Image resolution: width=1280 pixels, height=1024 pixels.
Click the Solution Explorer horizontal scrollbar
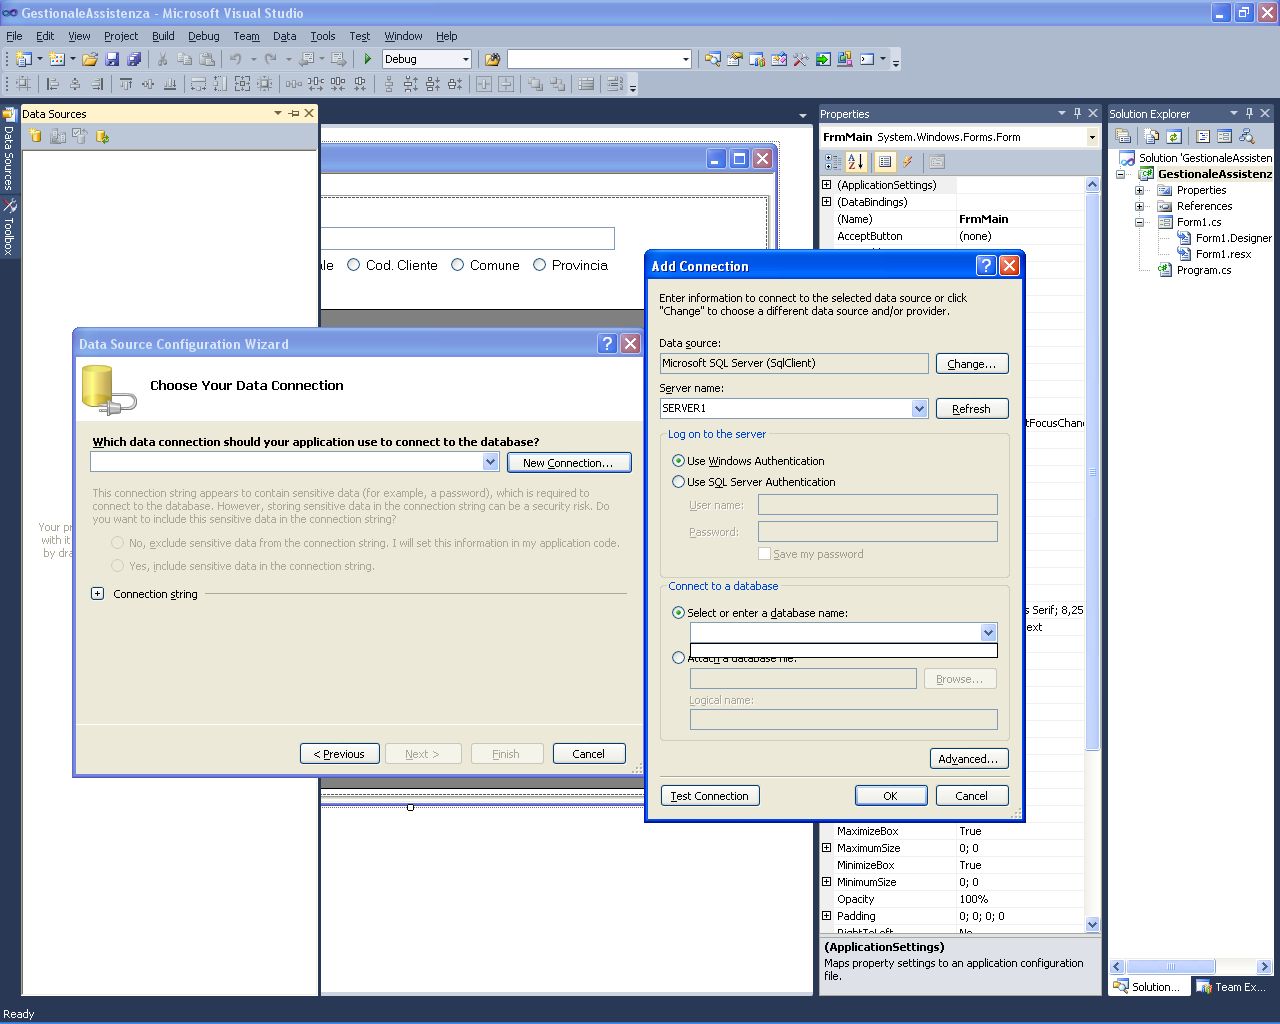pyautogui.click(x=1170, y=967)
